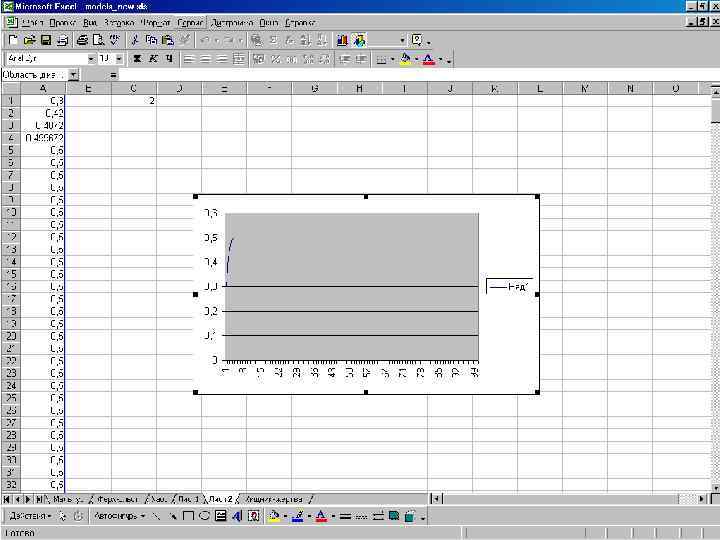
Task: Select the Oval drawing tool
Action: (x=204, y=516)
